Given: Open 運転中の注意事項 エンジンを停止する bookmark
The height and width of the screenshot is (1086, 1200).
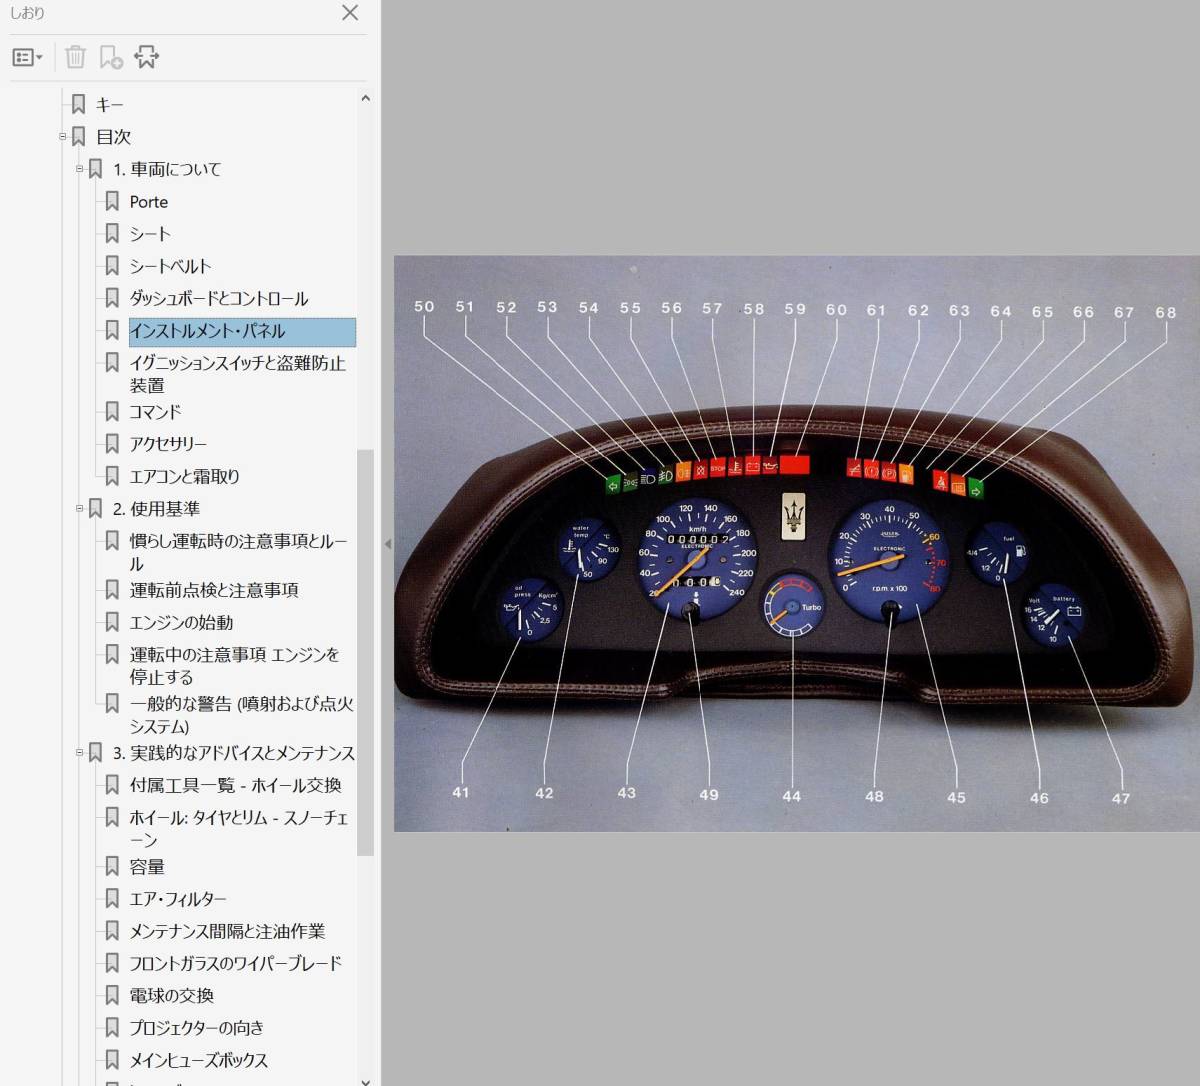Looking at the screenshot, I should click(235, 666).
